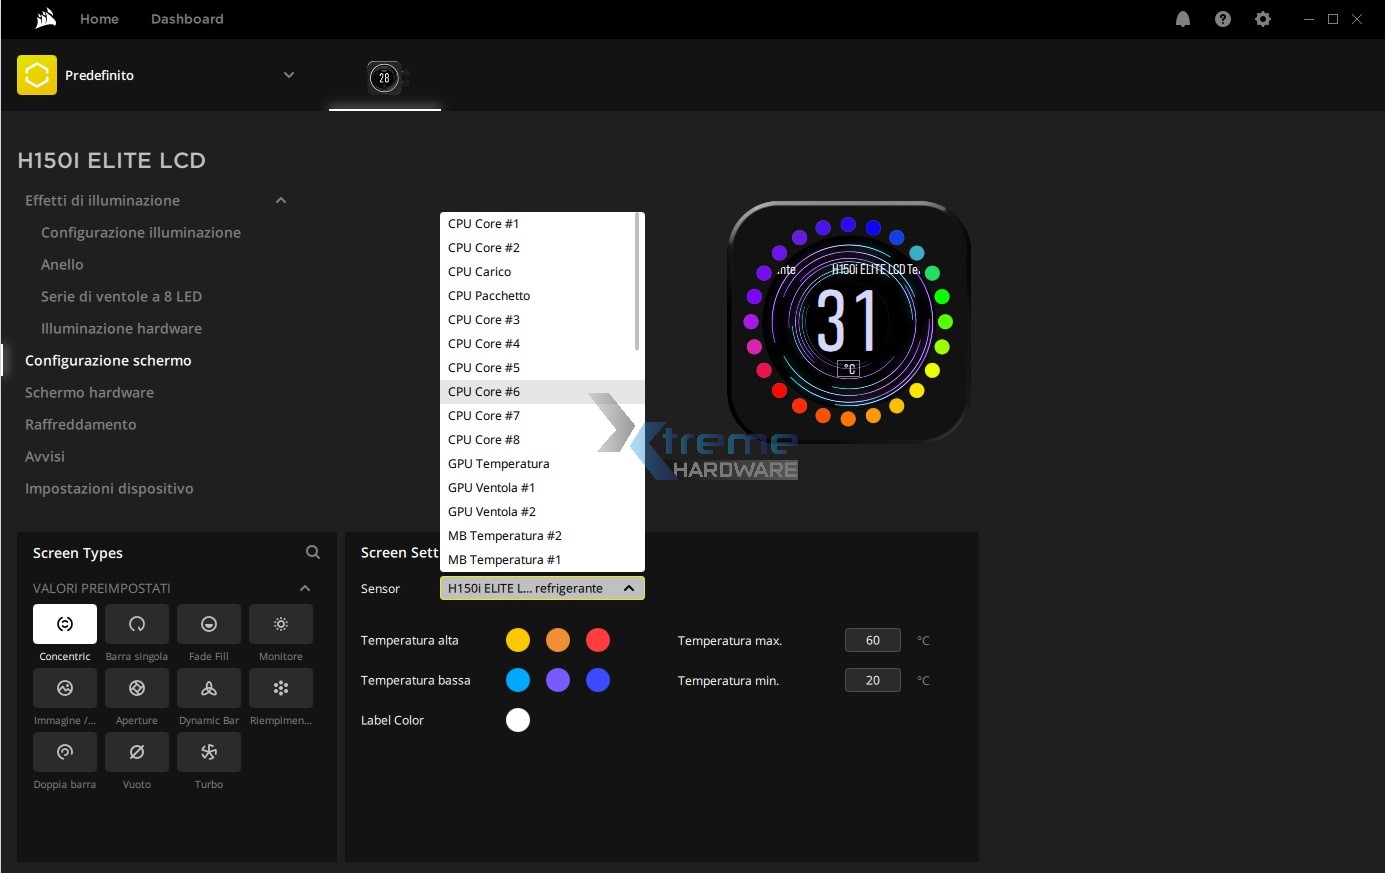Choose GPU Temperatura from sensor list
Screen dimensions: 1385x873
coord(499,464)
